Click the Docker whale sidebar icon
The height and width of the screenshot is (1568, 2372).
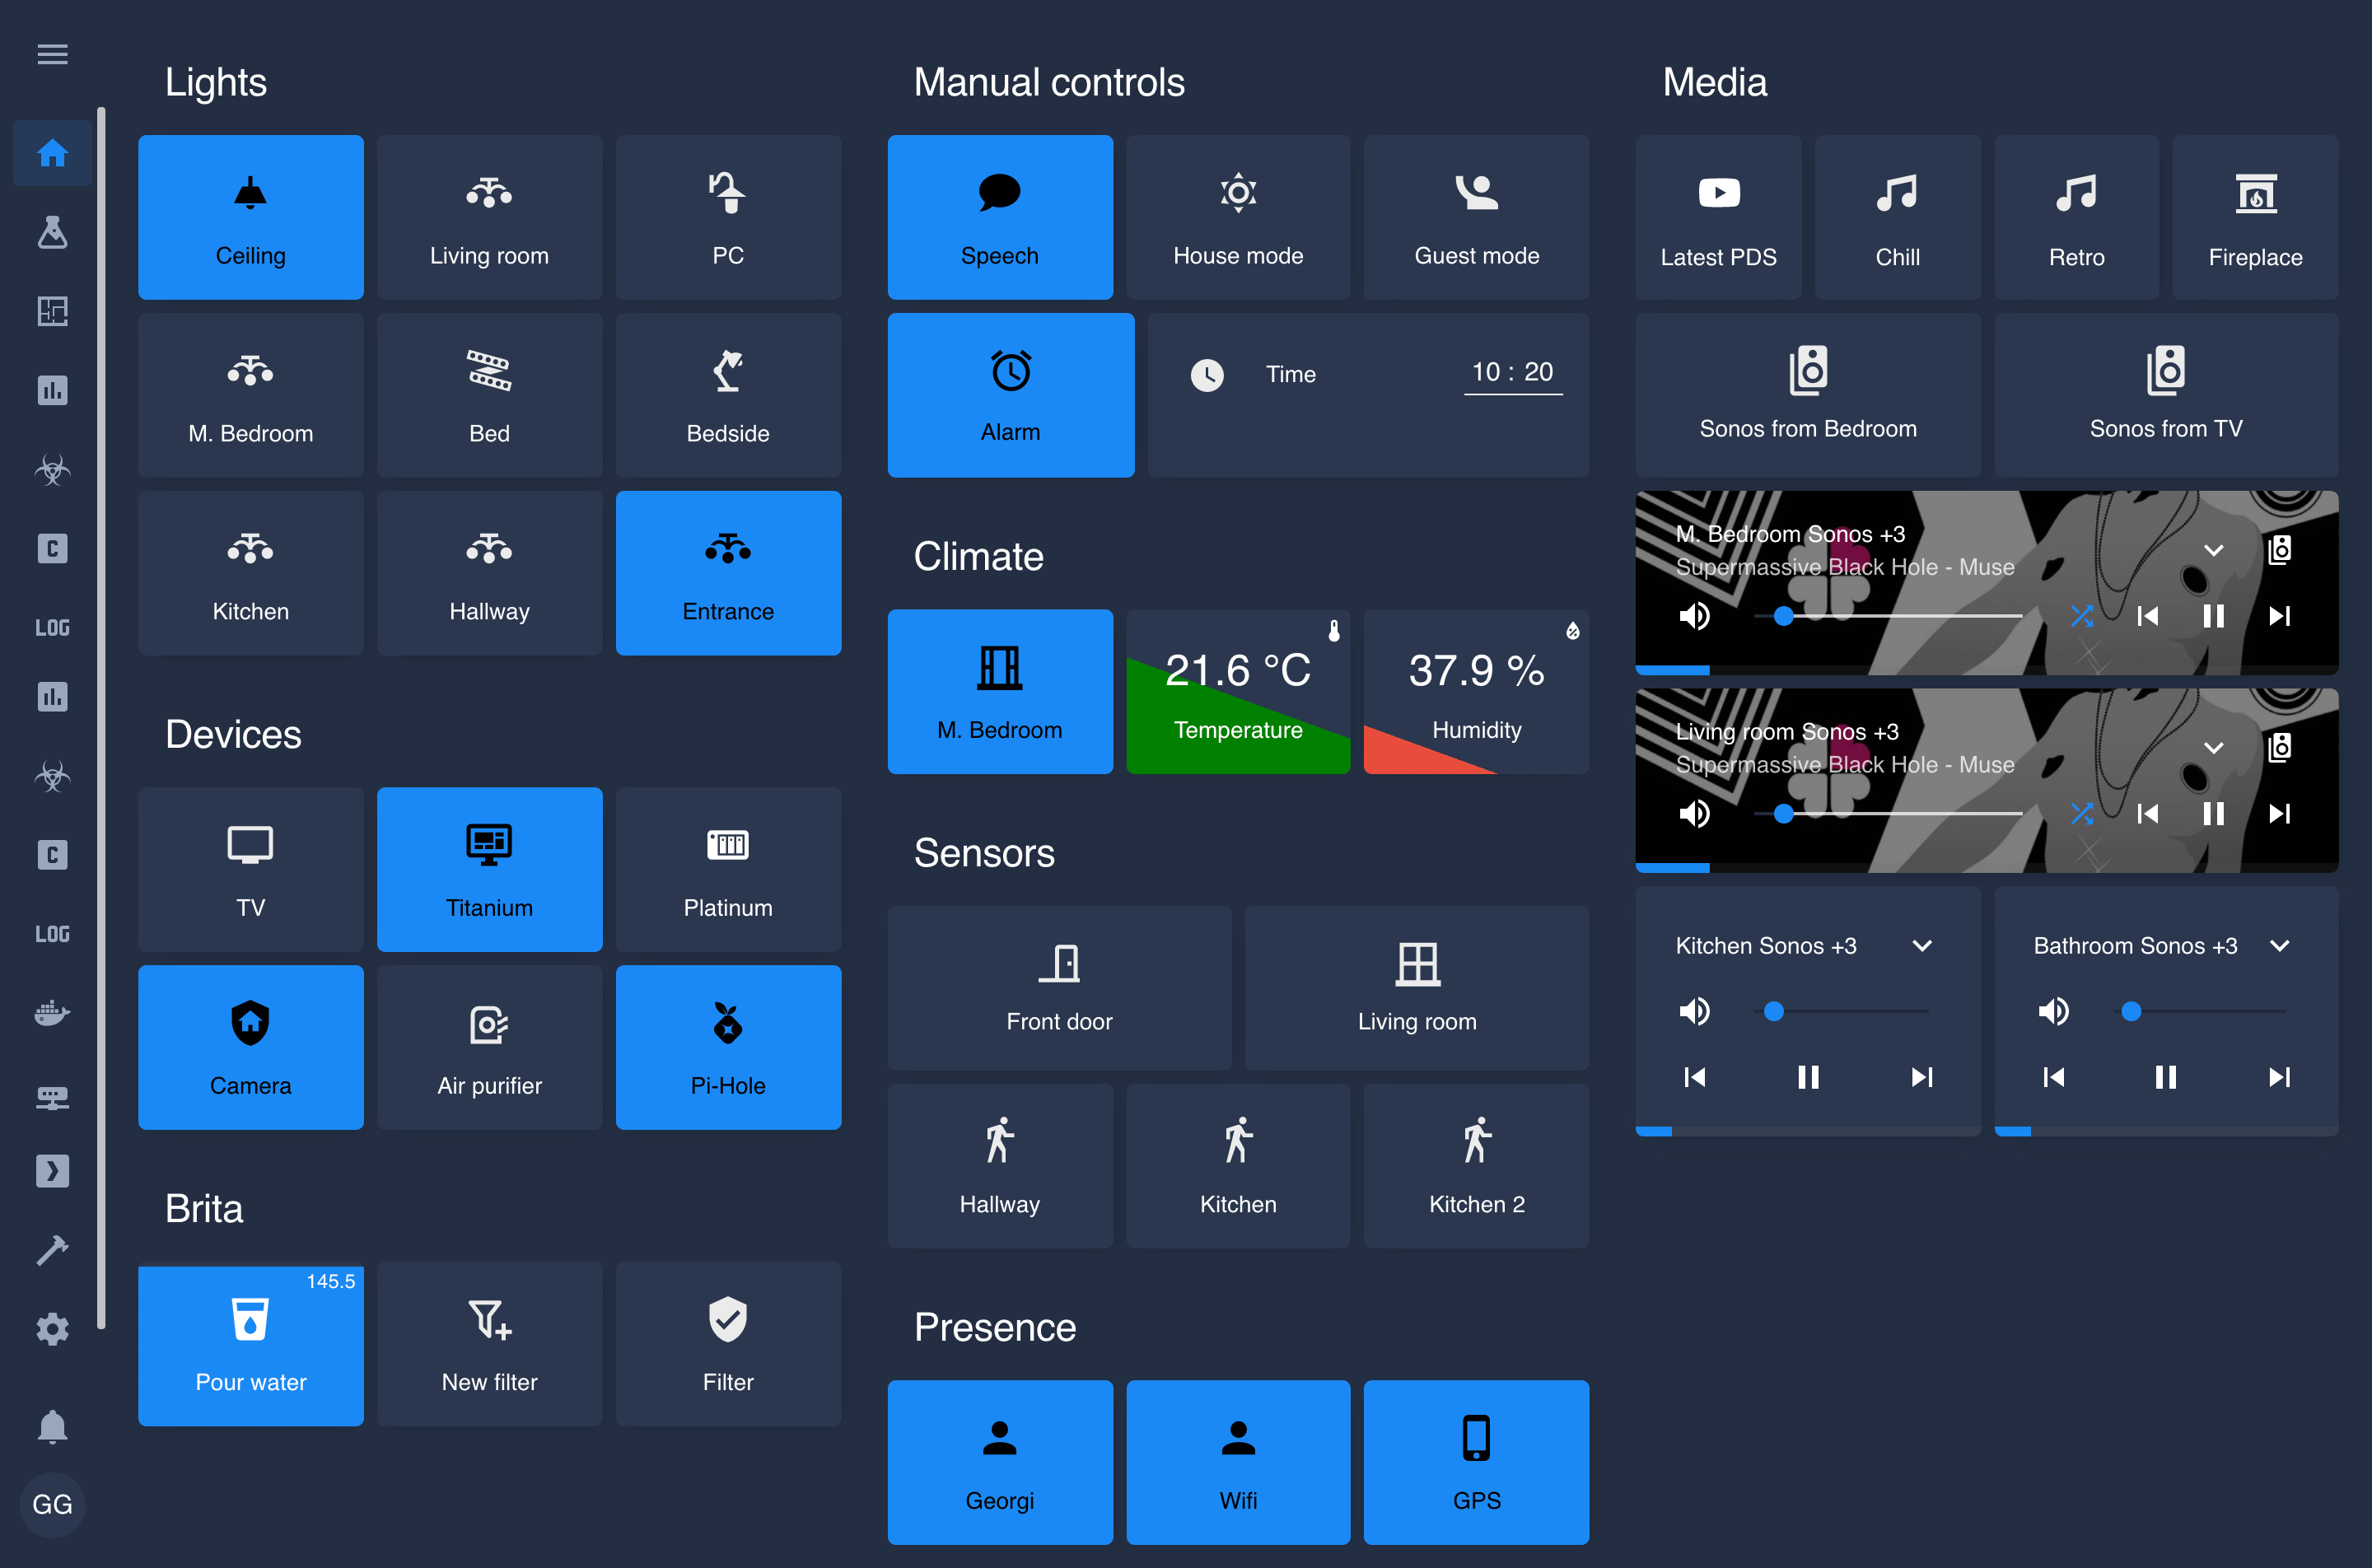tap(52, 1013)
